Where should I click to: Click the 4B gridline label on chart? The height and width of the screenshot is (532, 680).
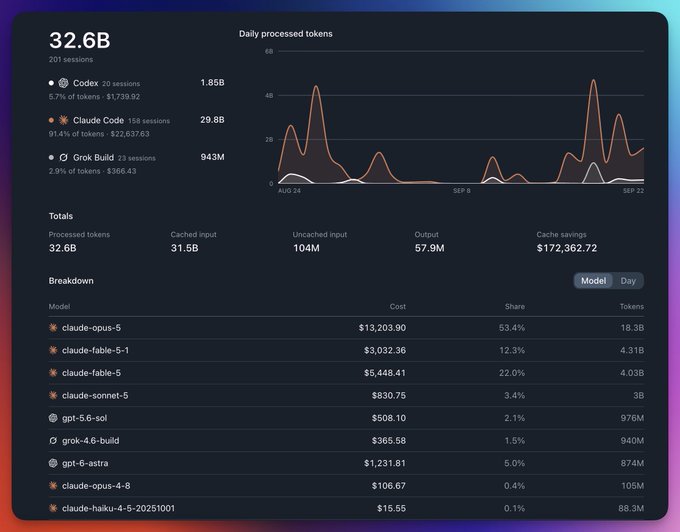pyautogui.click(x=269, y=95)
